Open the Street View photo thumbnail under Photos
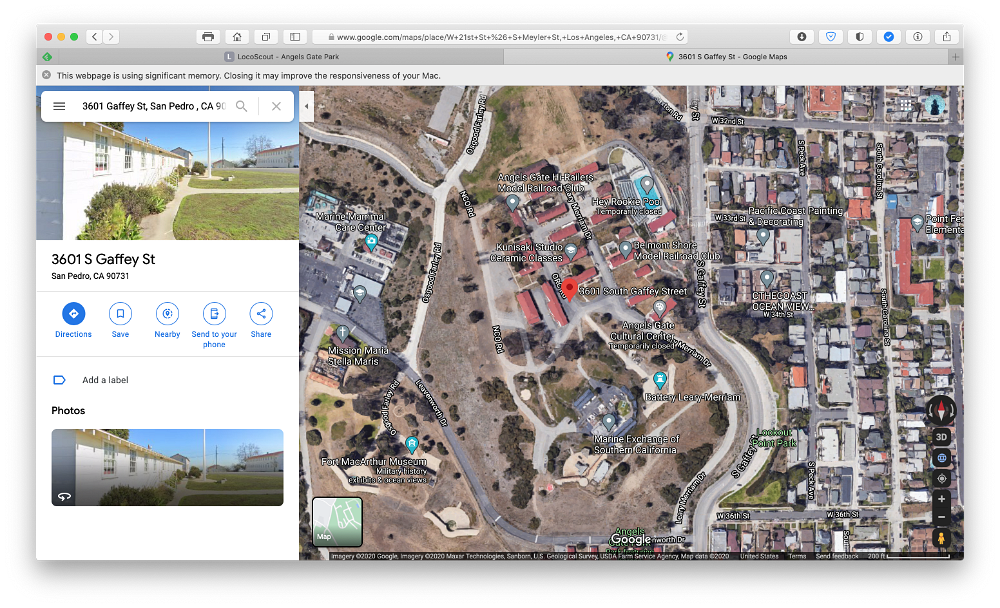The image size is (1000, 608). point(167,467)
